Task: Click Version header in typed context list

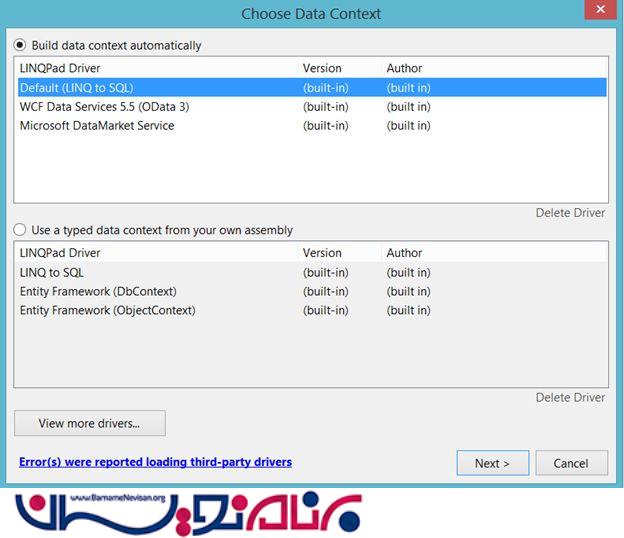Action: coord(322,253)
